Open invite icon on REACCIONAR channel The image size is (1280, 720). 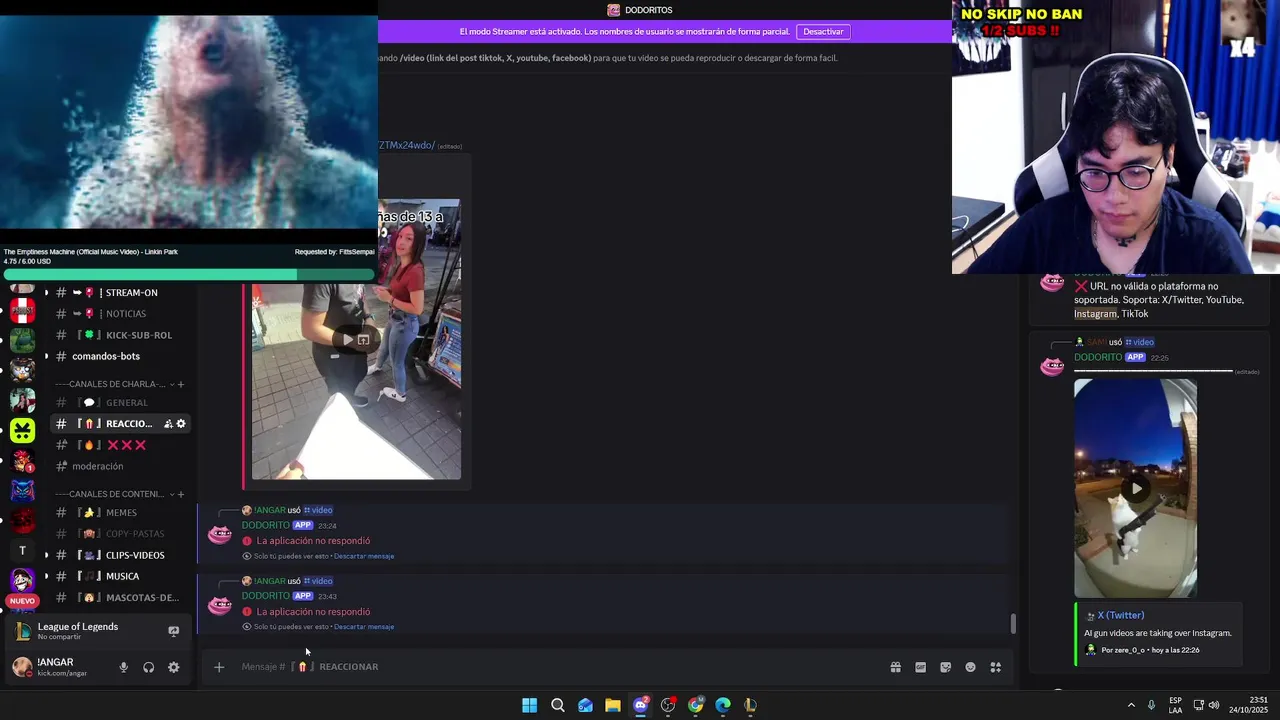pyautogui.click(x=168, y=424)
